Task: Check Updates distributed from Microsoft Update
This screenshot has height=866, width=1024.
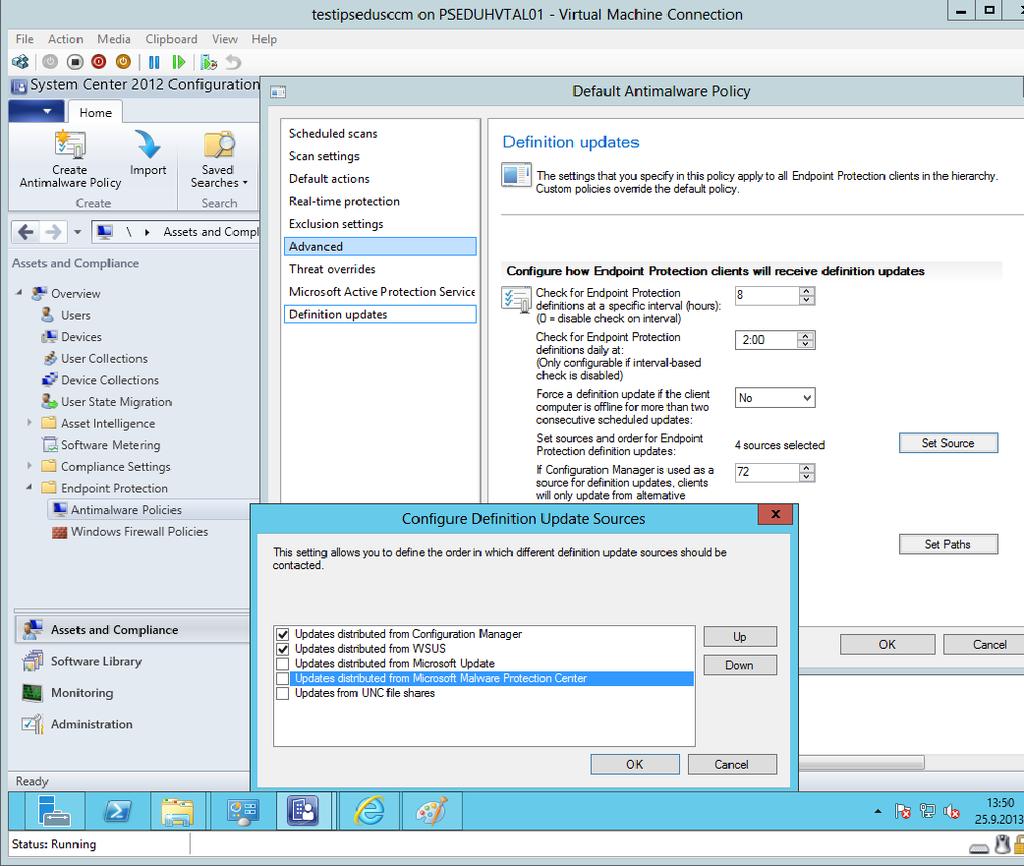Action: coord(282,664)
